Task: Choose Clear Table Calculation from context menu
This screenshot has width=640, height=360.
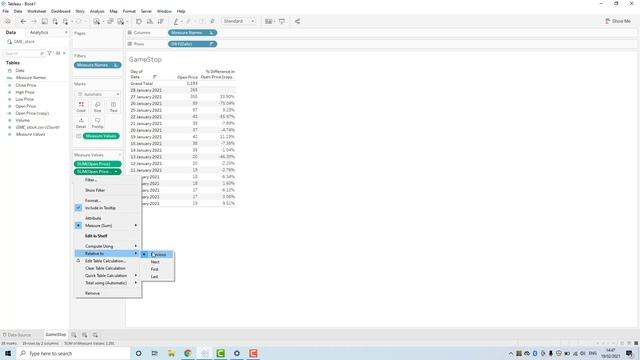Action: pos(108,268)
